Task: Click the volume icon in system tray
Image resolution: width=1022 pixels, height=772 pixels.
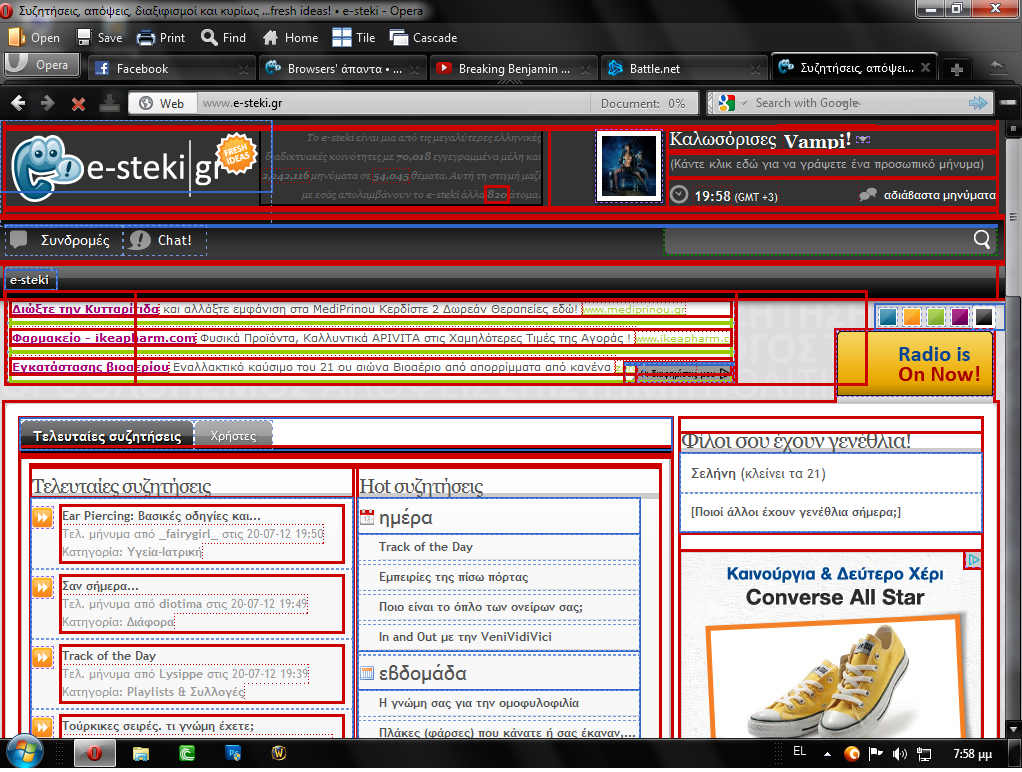Action: 899,754
